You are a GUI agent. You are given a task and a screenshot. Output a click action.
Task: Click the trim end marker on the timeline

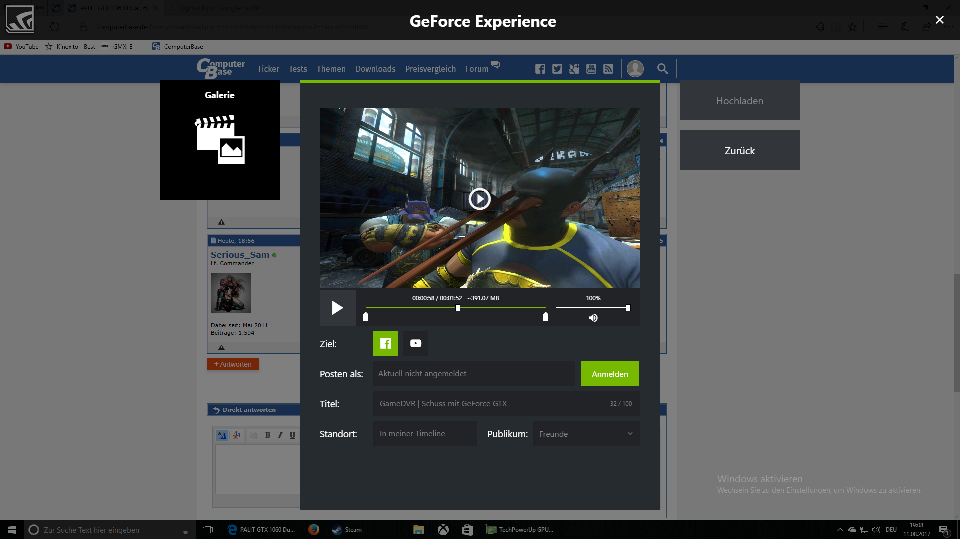coord(545,317)
